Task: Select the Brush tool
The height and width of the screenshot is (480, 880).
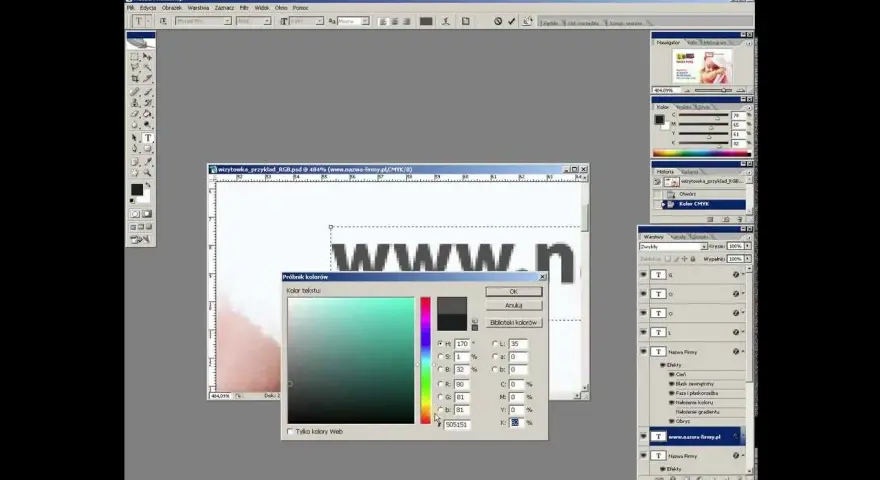Action: [x=147, y=92]
